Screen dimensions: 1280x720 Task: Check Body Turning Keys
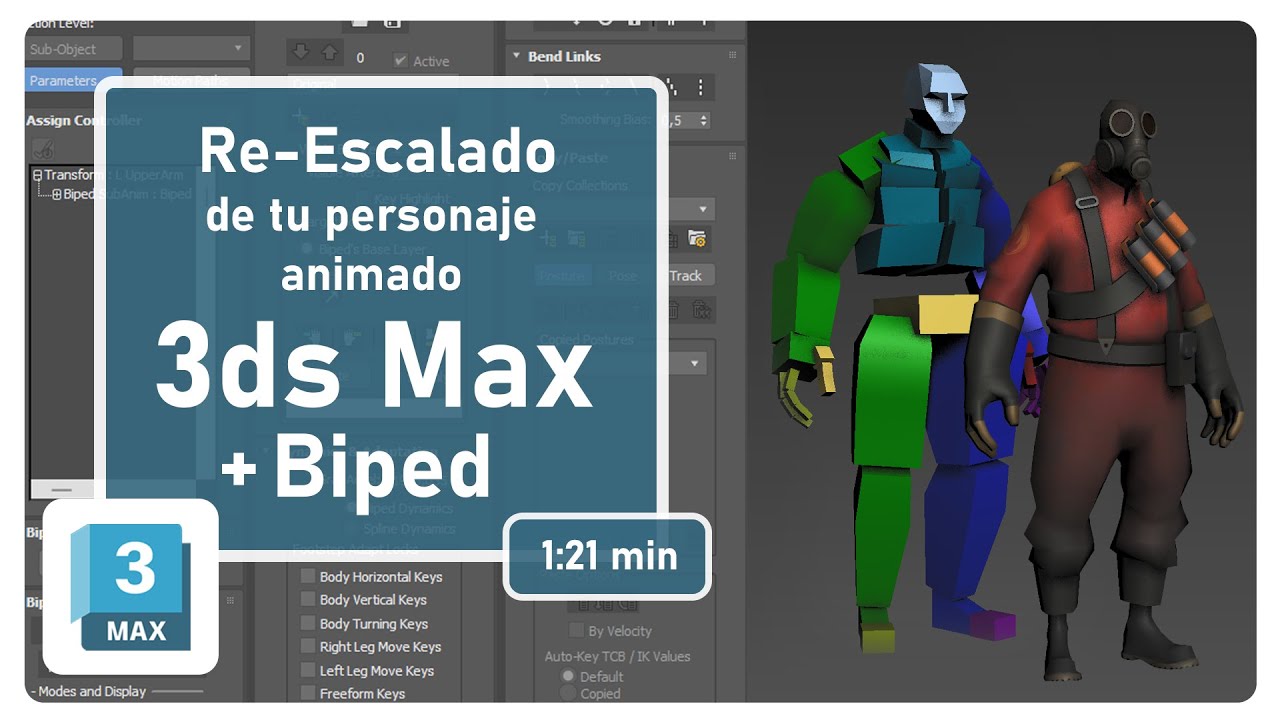click(308, 624)
